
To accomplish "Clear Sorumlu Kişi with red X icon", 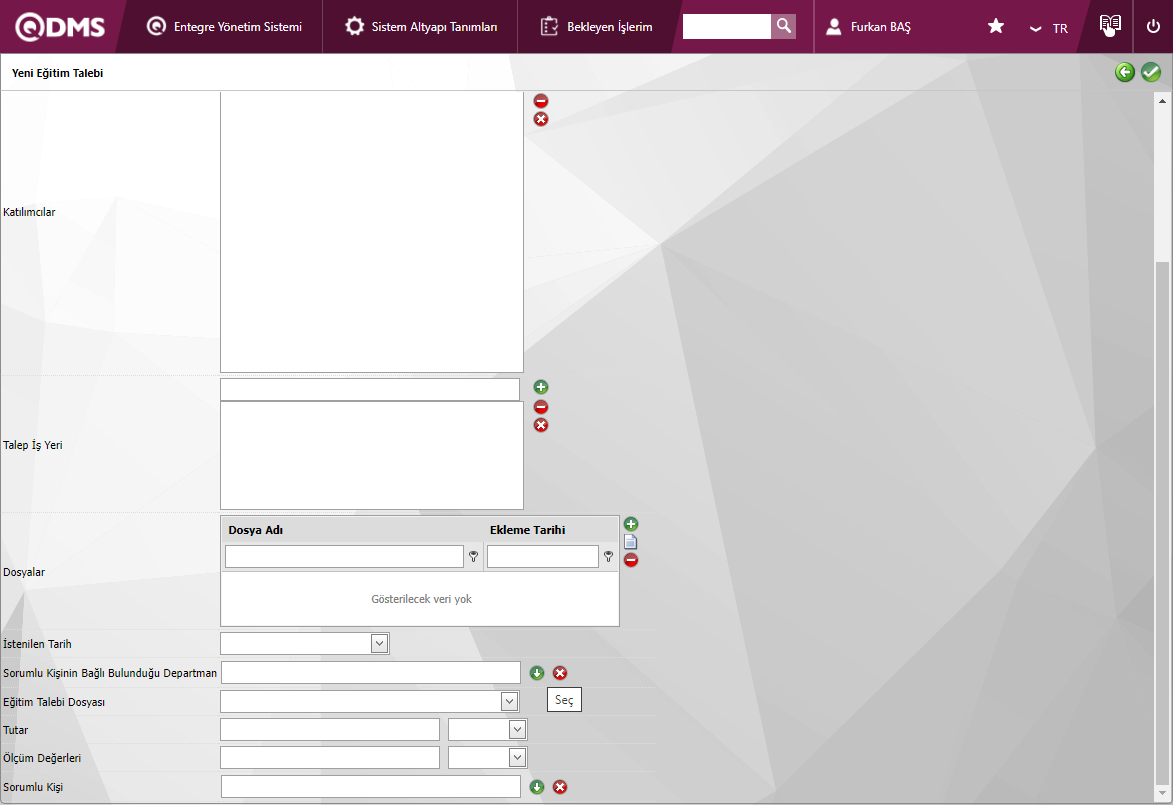I will point(560,787).
